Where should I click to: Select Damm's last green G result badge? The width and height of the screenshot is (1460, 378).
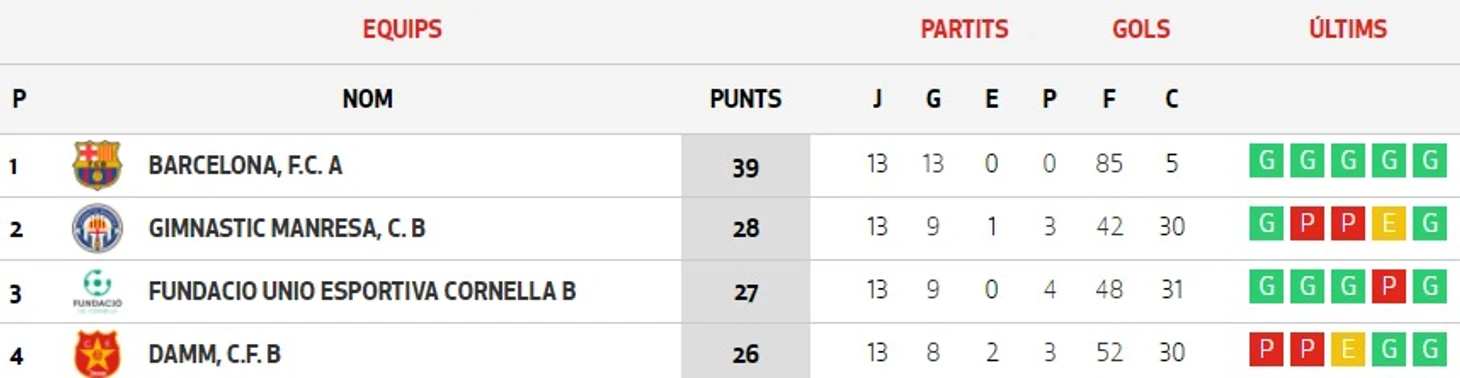coord(1429,350)
